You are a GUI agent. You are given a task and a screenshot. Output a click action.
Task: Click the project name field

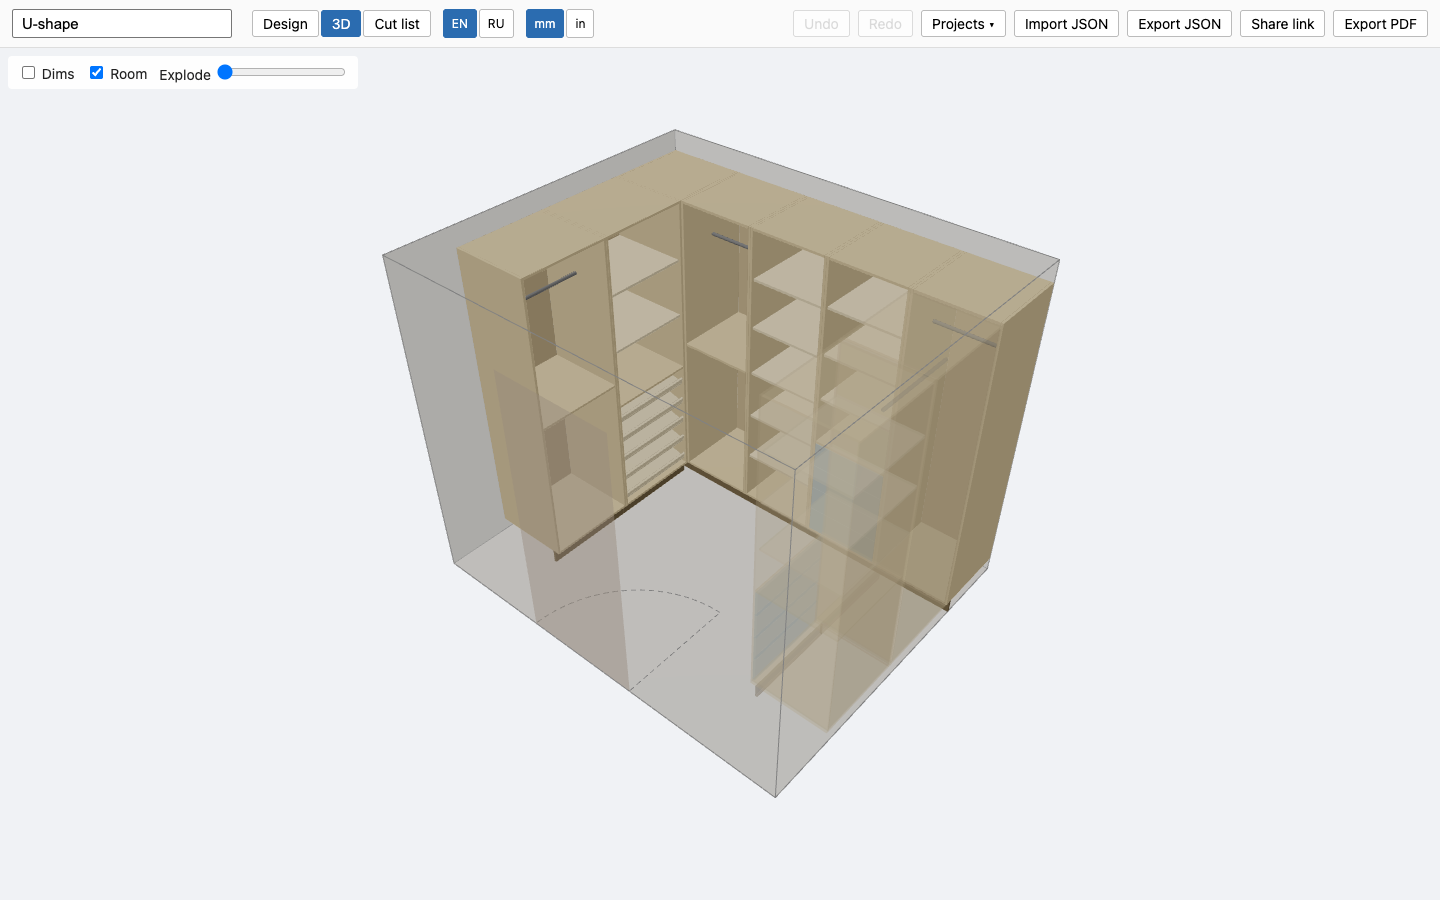click(122, 24)
